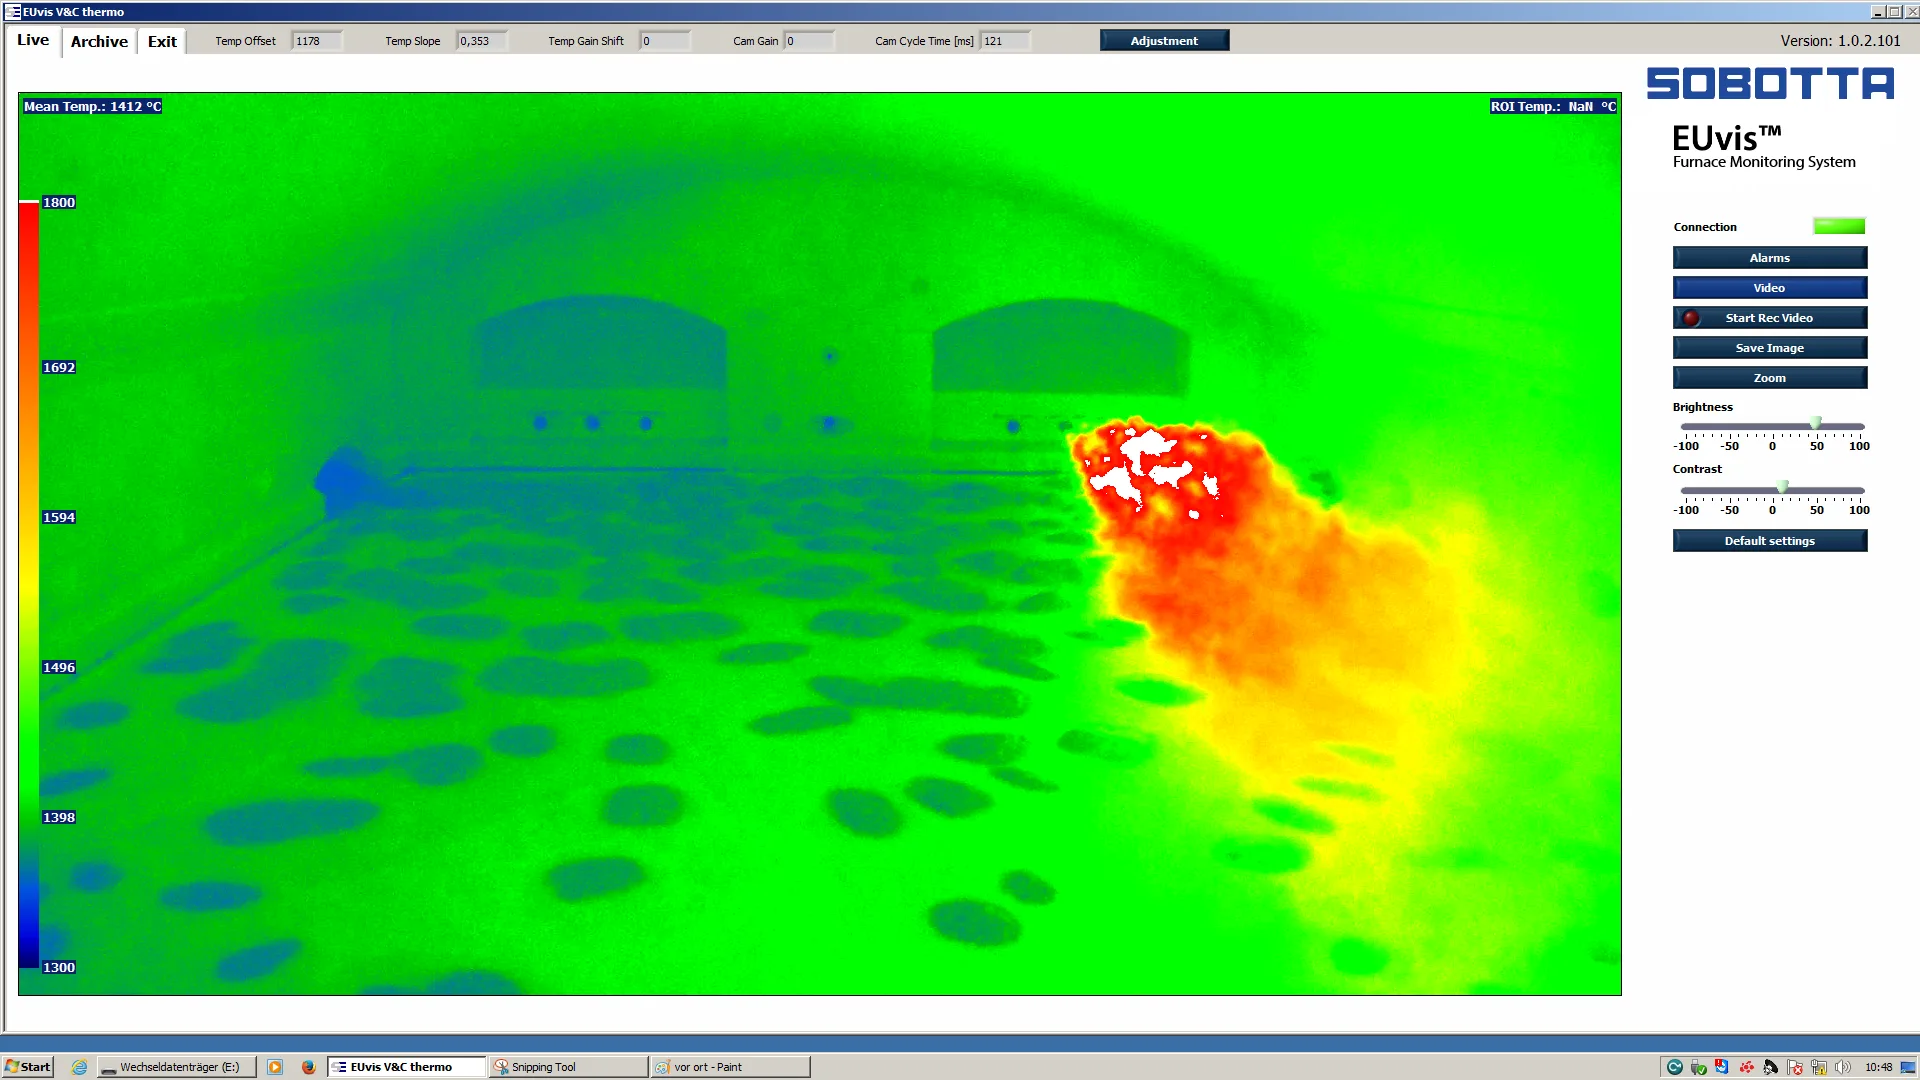Click the safely remove hardware tray icon
Viewport: 1920px width, 1080px height.
1698,1067
